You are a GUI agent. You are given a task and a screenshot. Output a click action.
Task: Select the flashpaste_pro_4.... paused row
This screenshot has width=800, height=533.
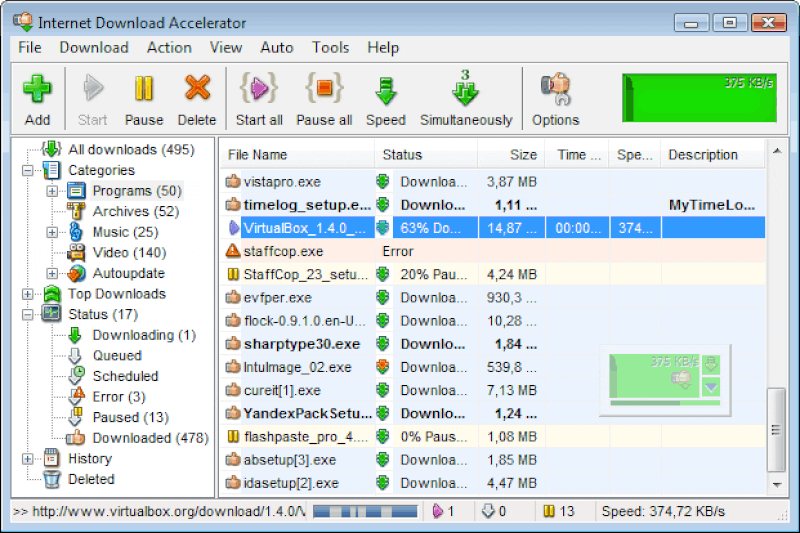(493, 437)
